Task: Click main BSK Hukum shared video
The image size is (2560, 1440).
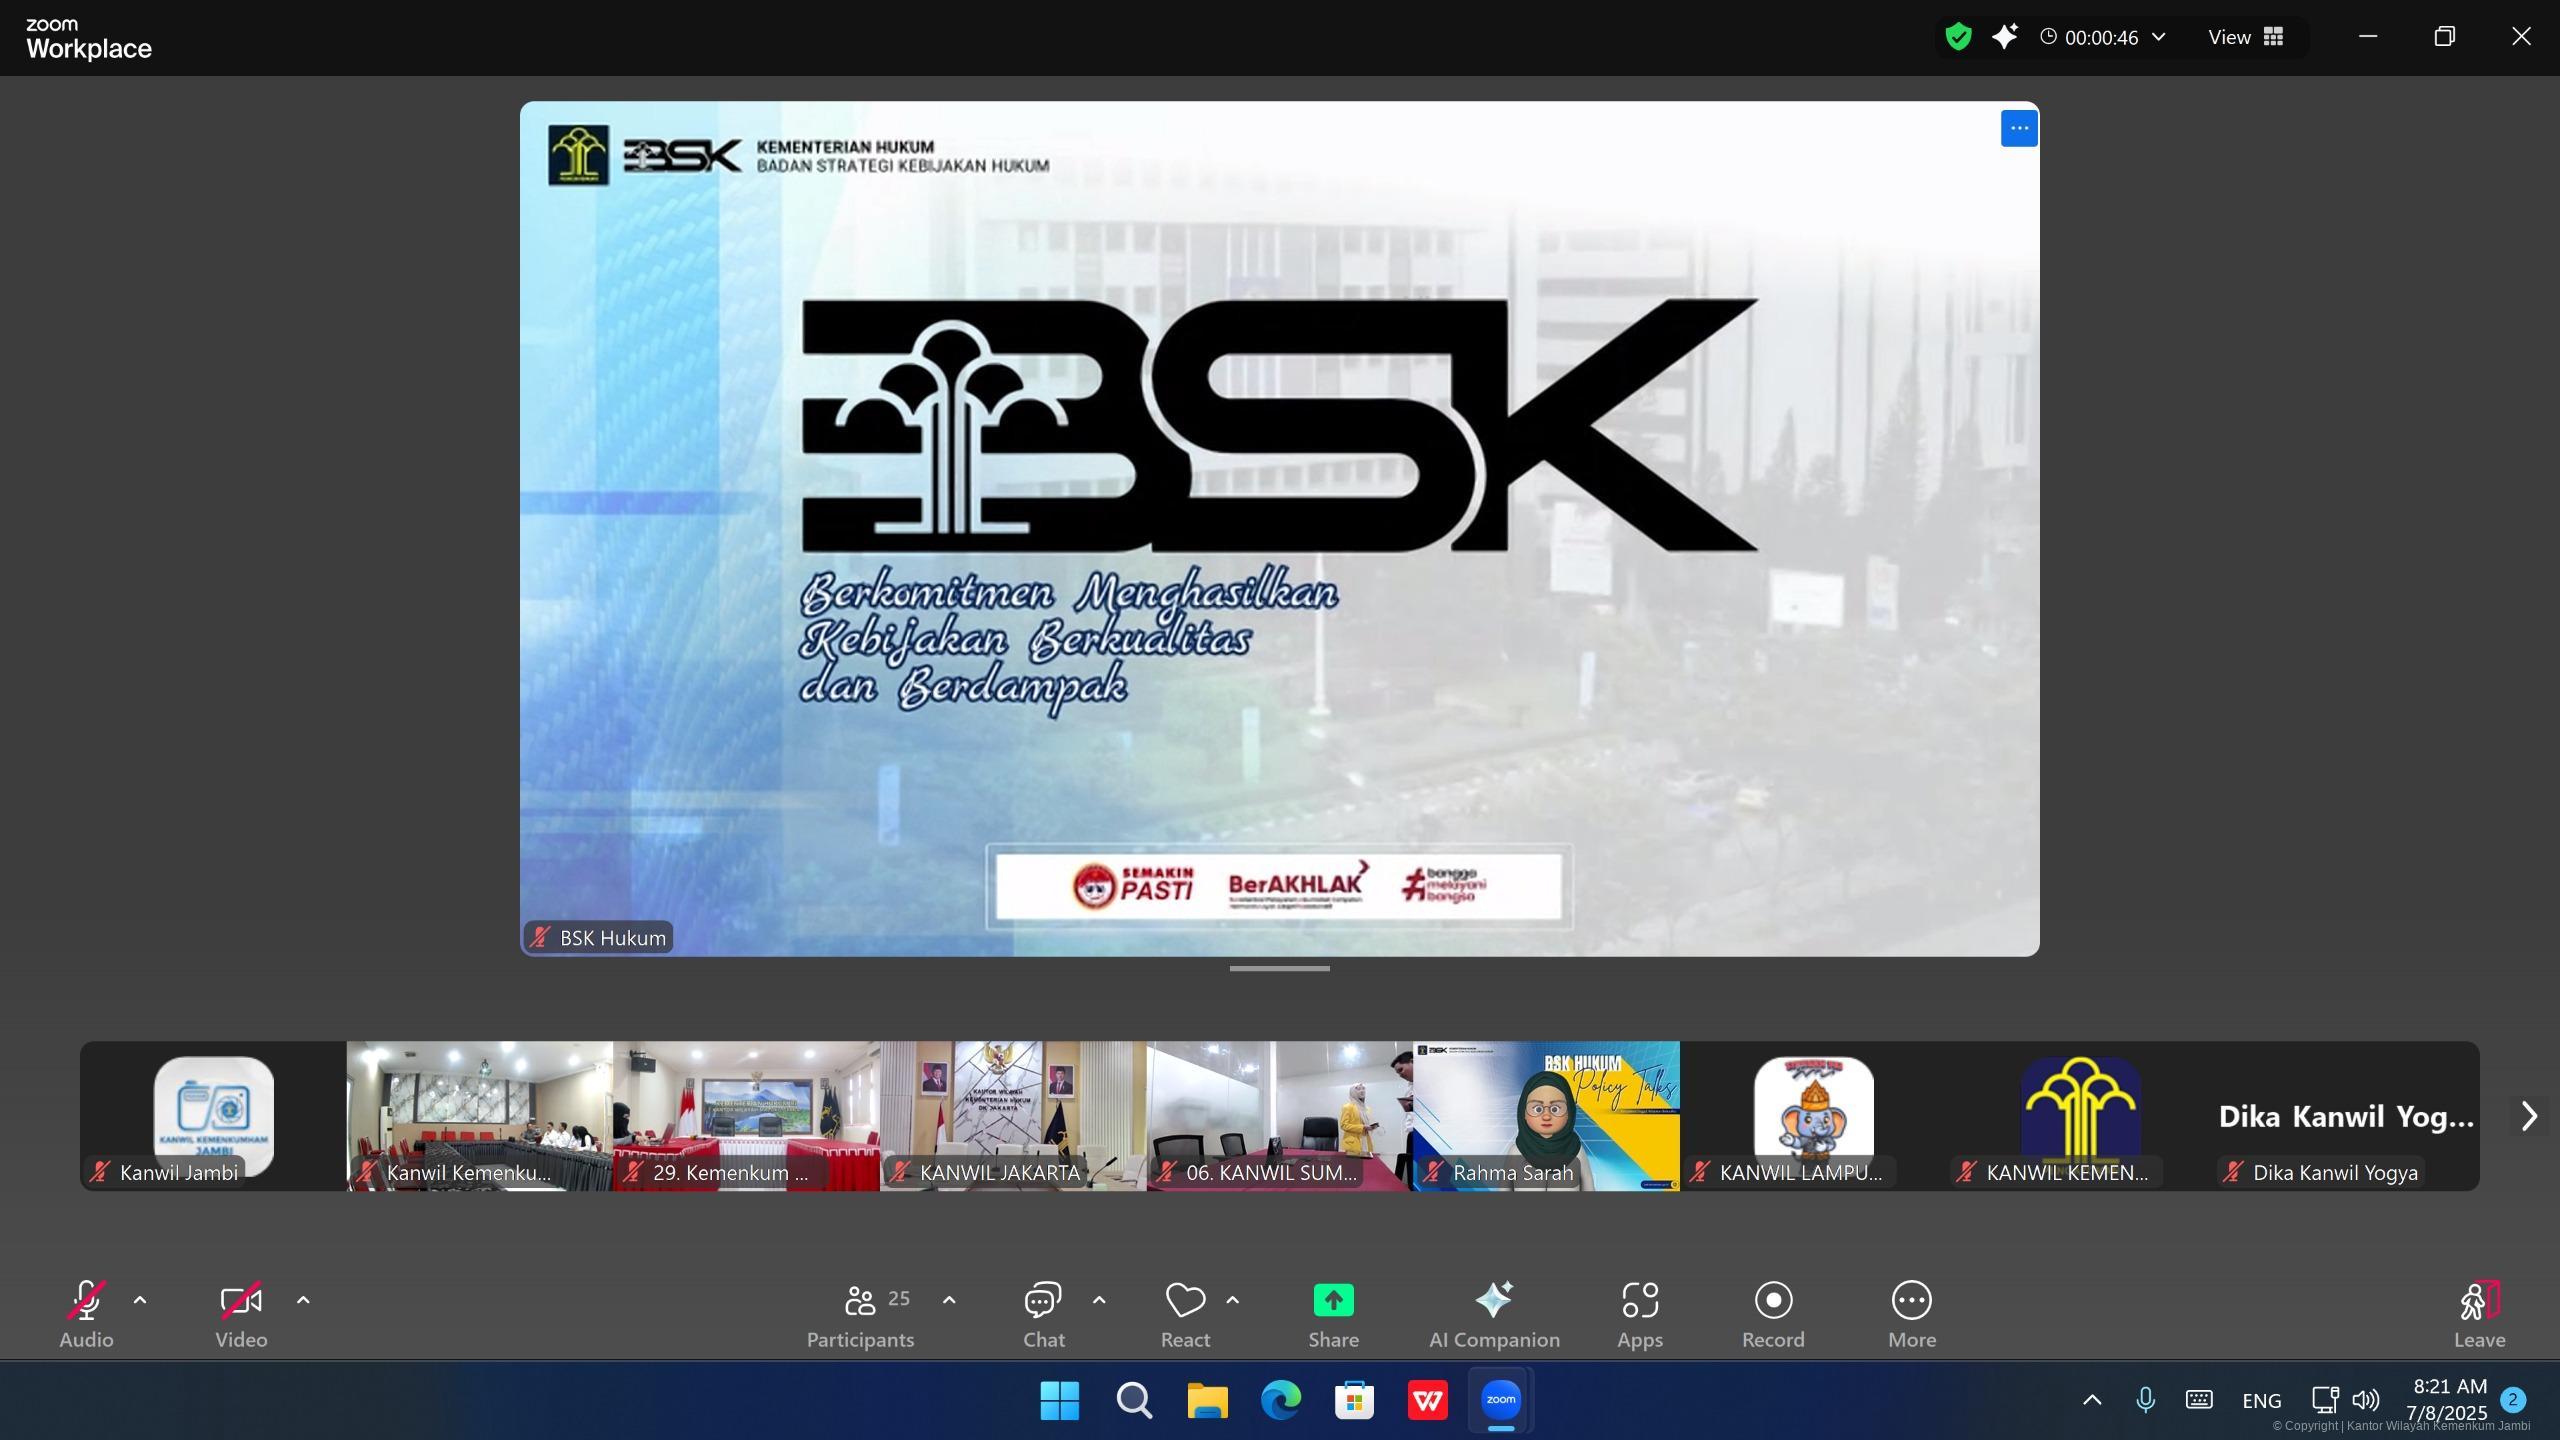Action: coord(1280,528)
